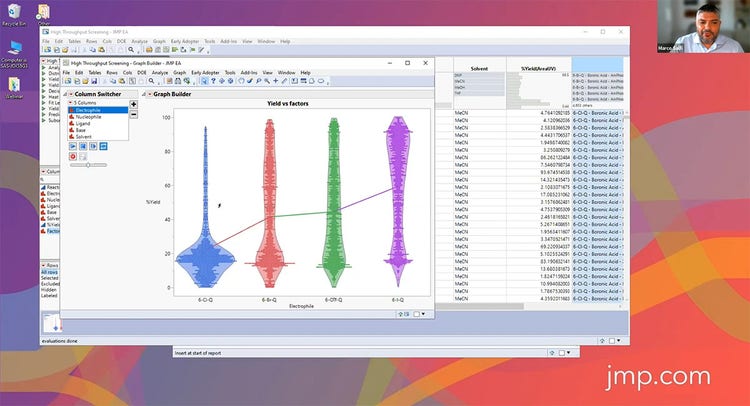Viewport: 750px width, 406px height.
Task: Toggle the loop button in Column Switcher
Action: (103, 146)
